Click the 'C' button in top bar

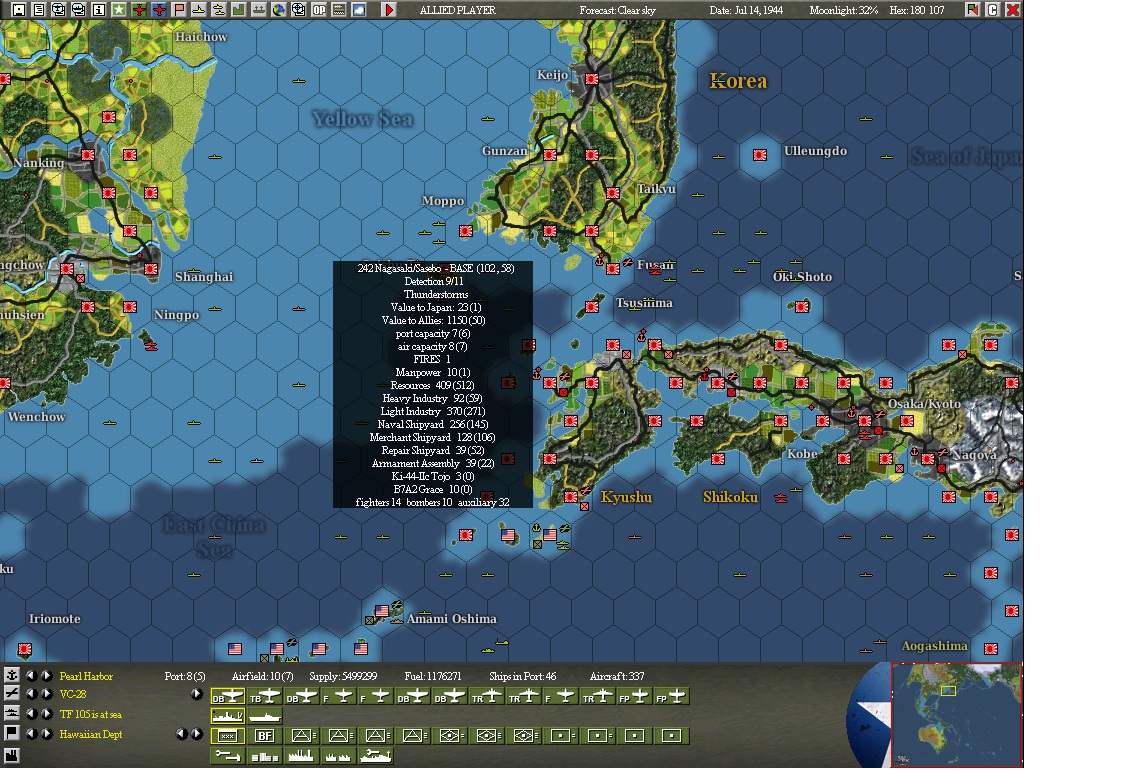992,9
